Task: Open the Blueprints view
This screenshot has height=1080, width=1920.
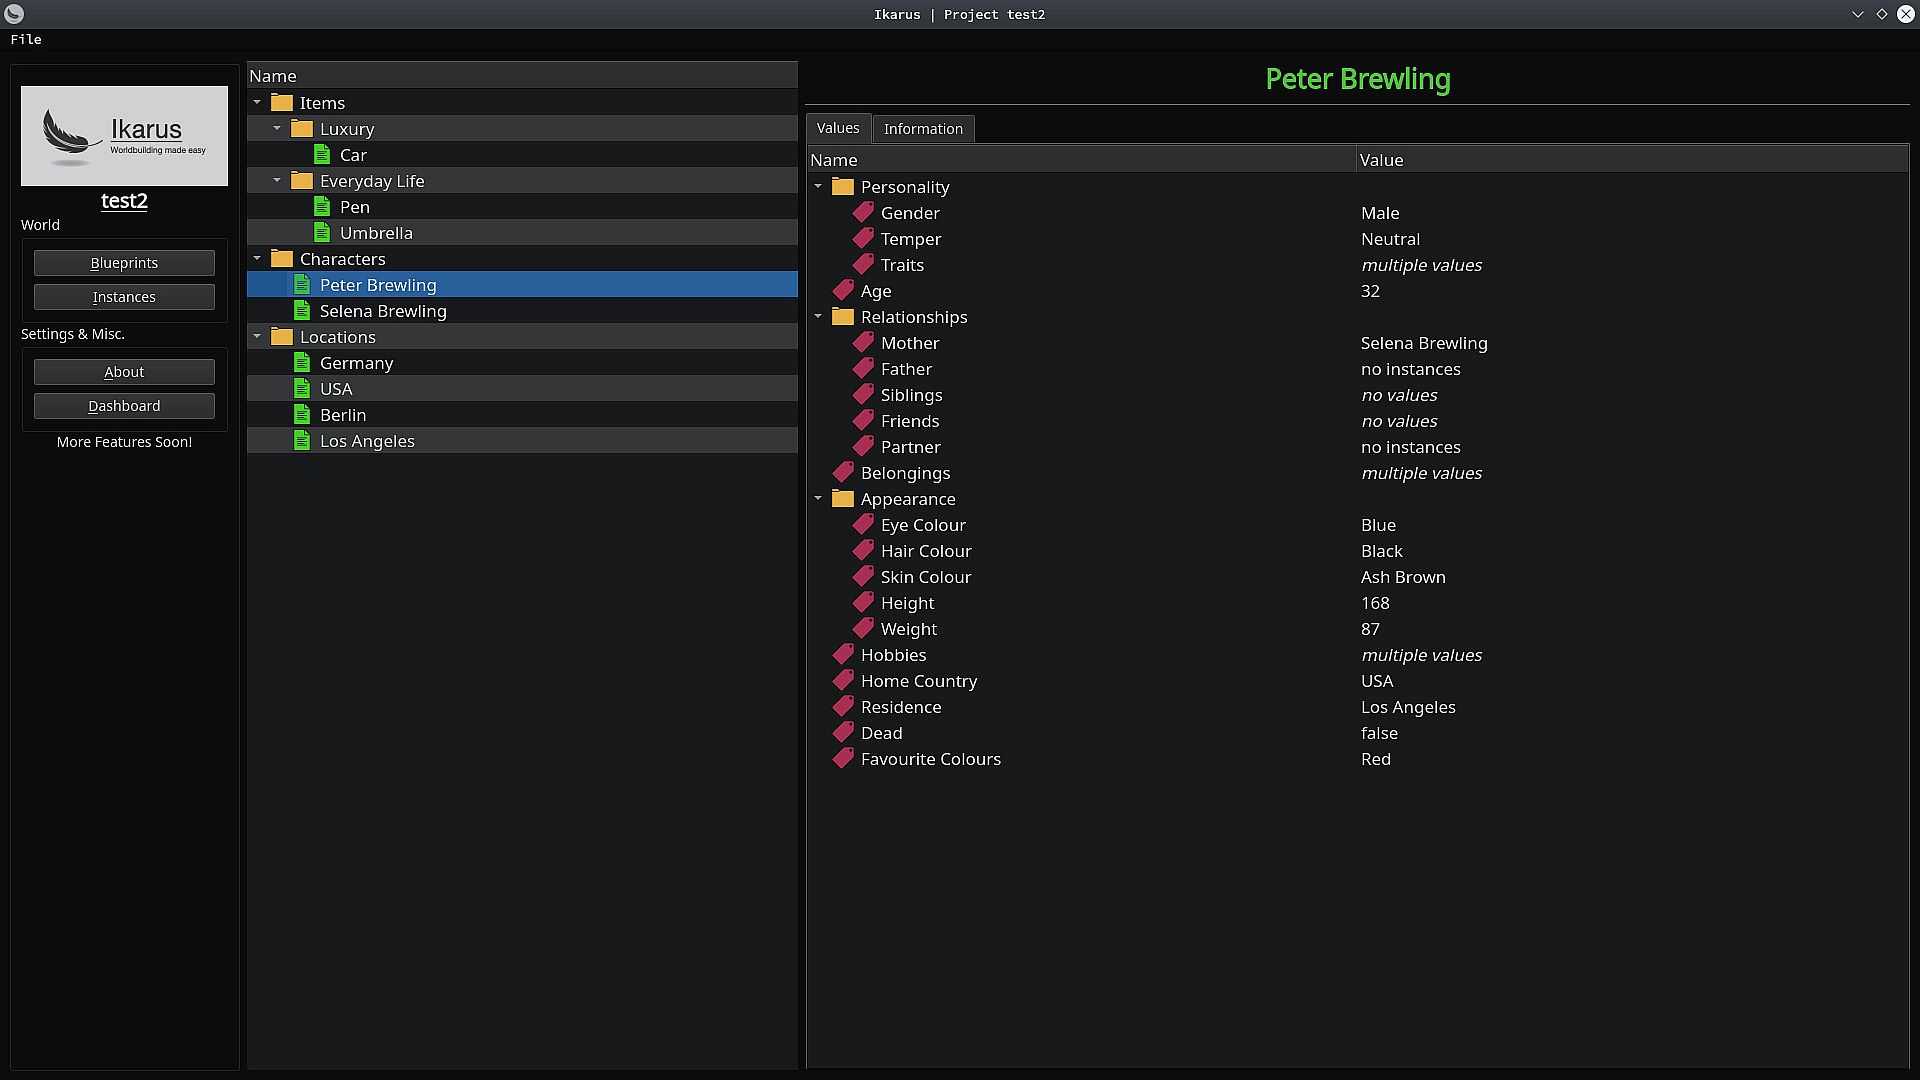Action: pyautogui.click(x=124, y=263)
